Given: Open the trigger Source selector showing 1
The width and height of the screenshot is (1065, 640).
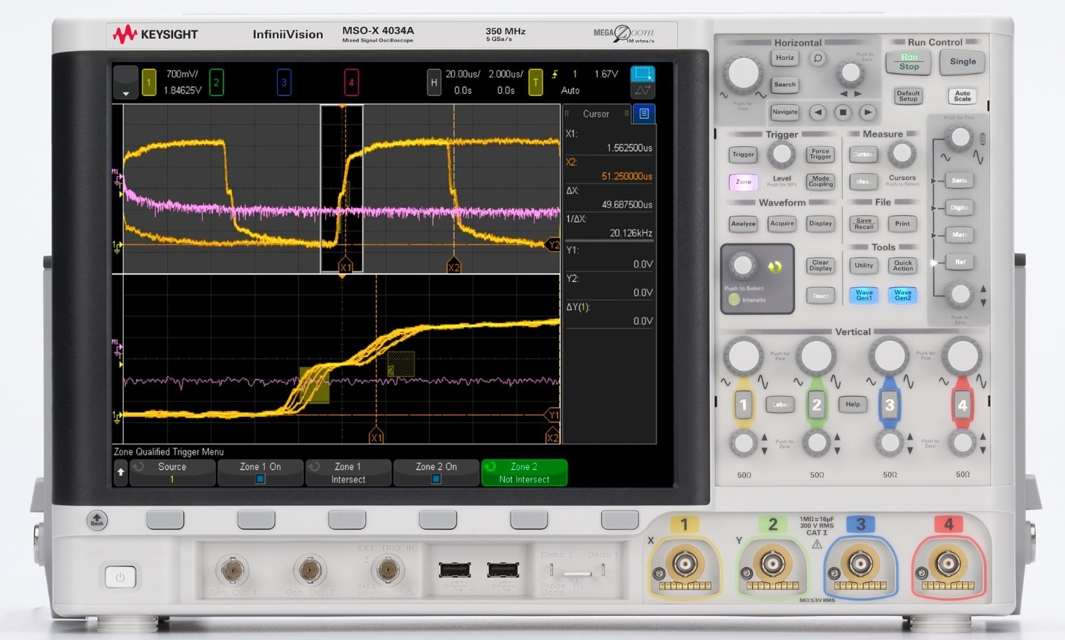Looking at the screenshot, I should (x=172, y=473).
